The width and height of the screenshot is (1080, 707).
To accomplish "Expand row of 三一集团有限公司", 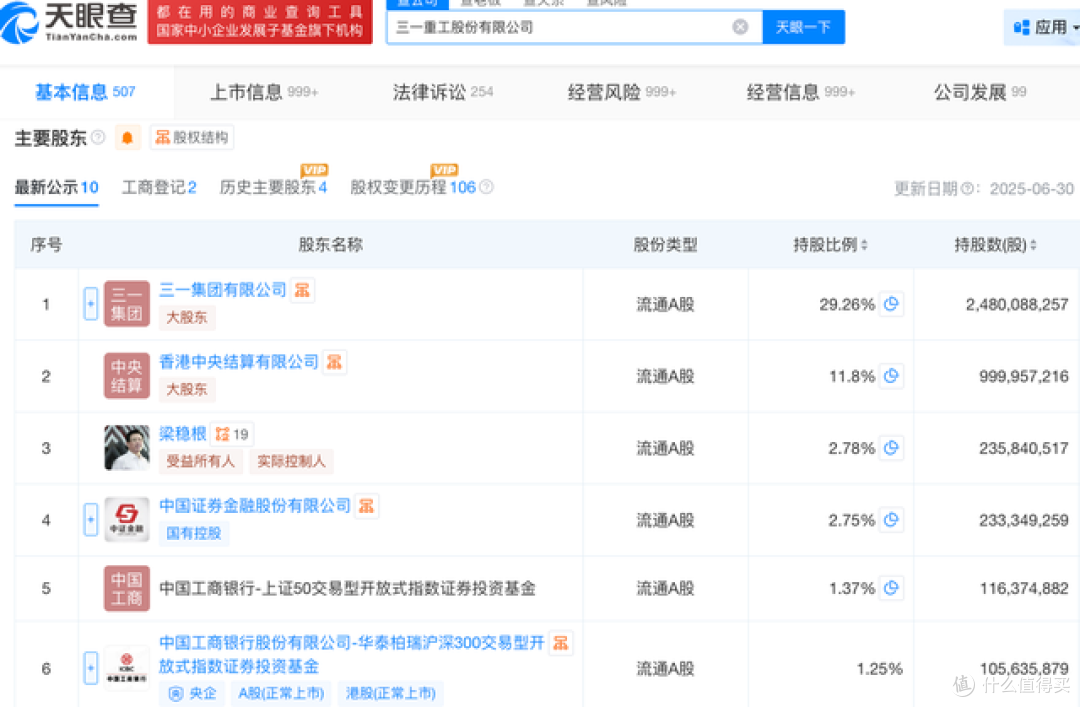I will point(91,304).
